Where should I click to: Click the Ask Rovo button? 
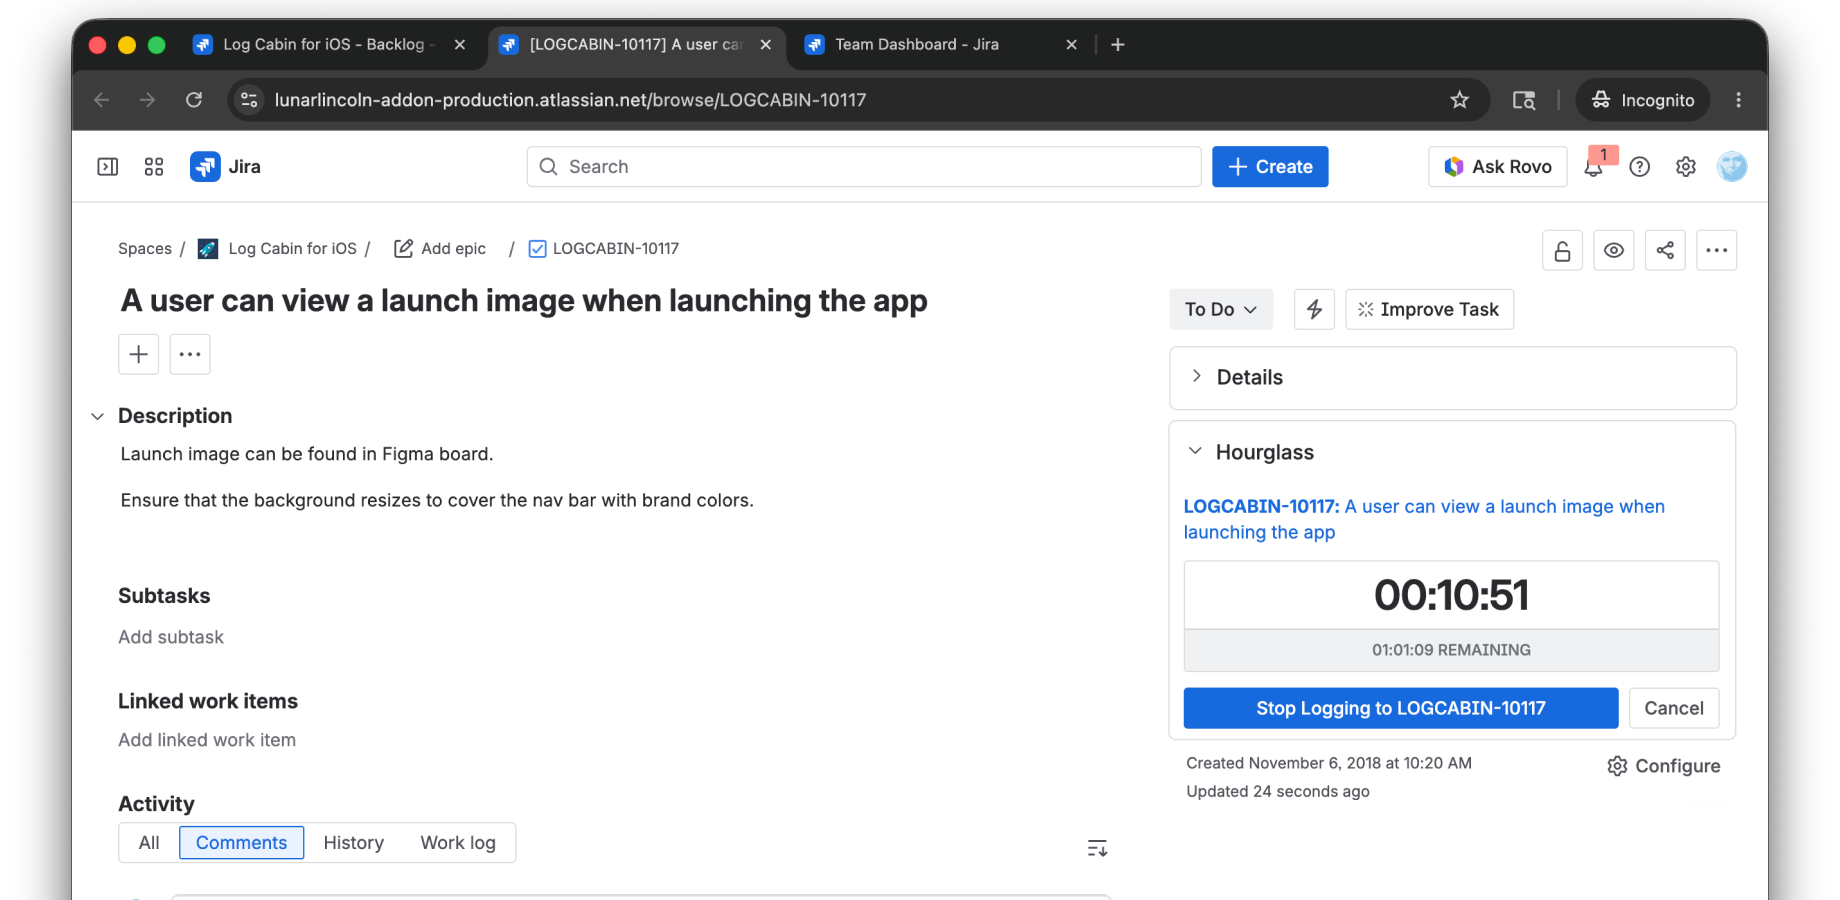coord(1497,167)
